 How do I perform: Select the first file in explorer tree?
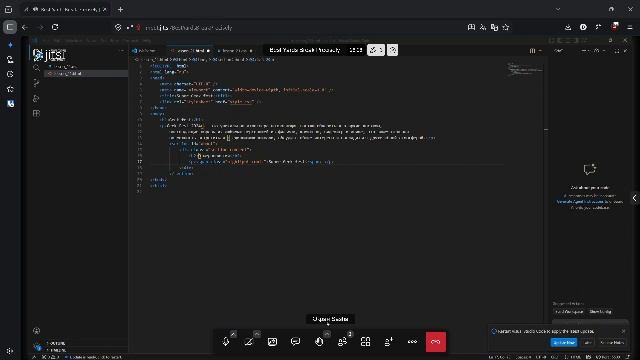(x=86, y=67)
